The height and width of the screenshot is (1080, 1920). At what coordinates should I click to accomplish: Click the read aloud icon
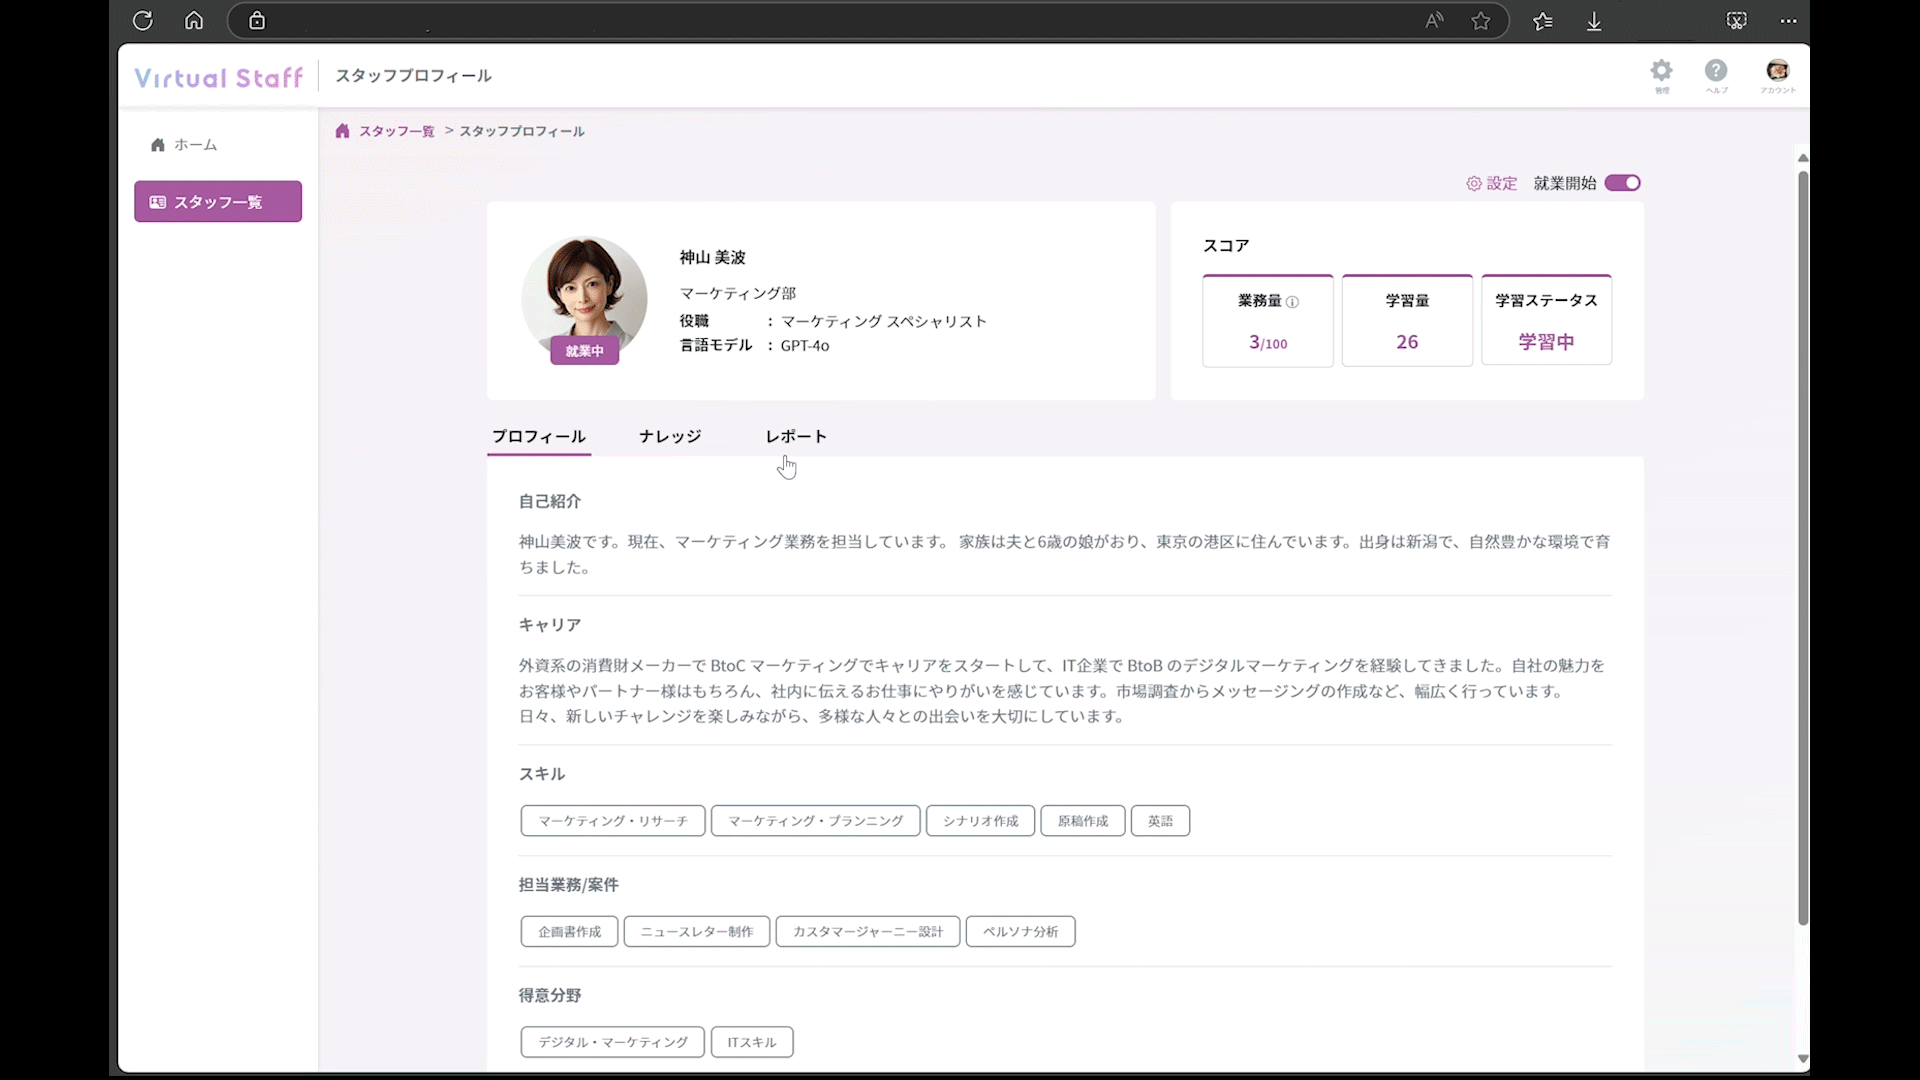[1434, 21]
